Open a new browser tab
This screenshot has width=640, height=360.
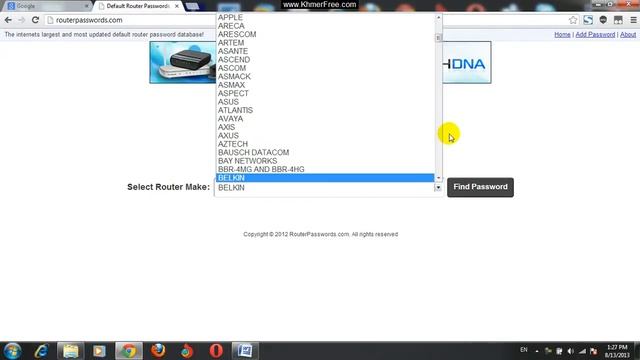coord(192,6)
